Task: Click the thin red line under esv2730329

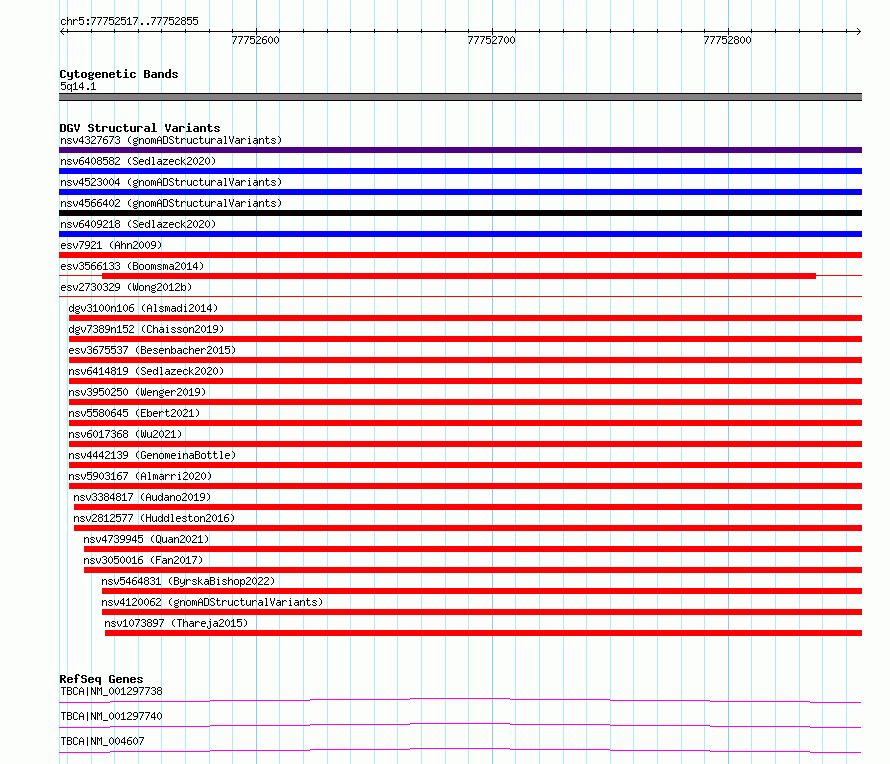Action: 460,296
